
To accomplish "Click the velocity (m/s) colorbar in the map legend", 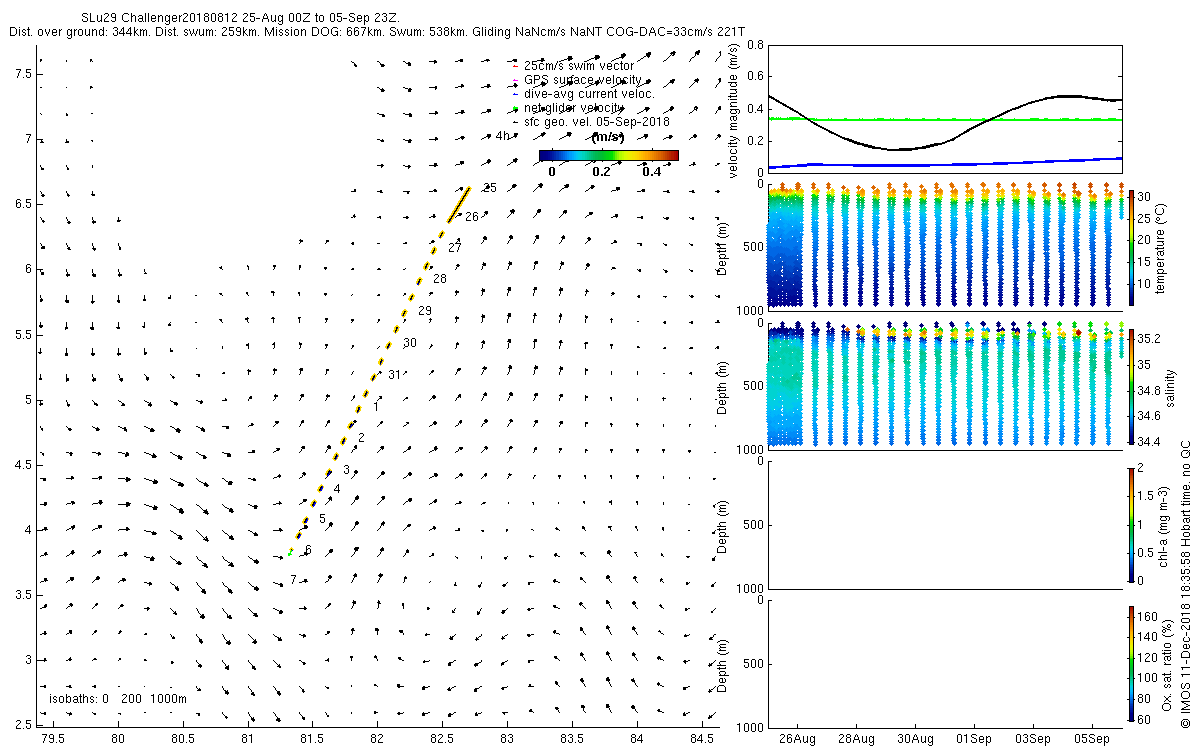I will 608,155.
